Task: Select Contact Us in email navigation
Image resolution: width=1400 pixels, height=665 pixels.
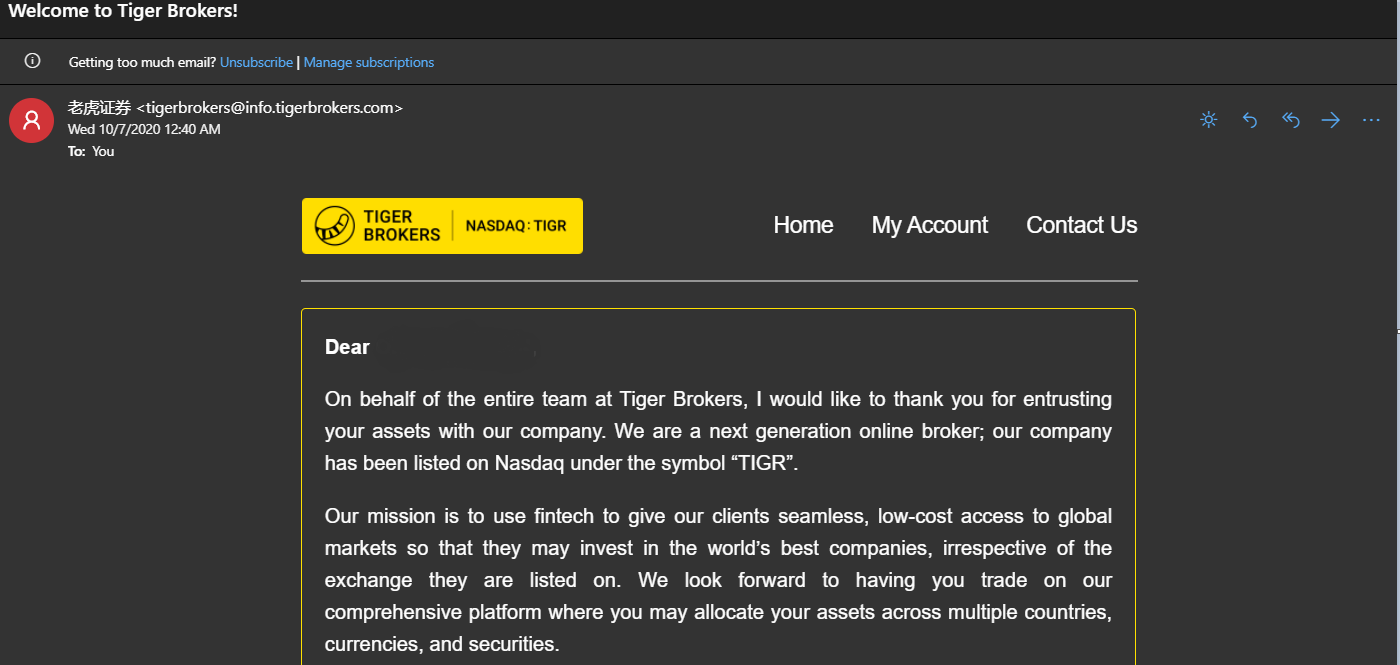Action: coord(1082,225)
